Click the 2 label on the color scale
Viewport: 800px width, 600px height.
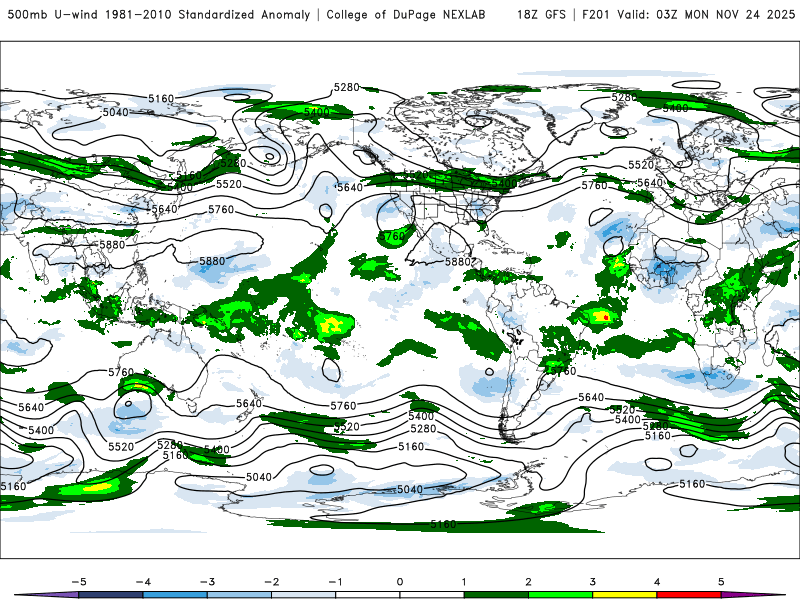[528, 582]
